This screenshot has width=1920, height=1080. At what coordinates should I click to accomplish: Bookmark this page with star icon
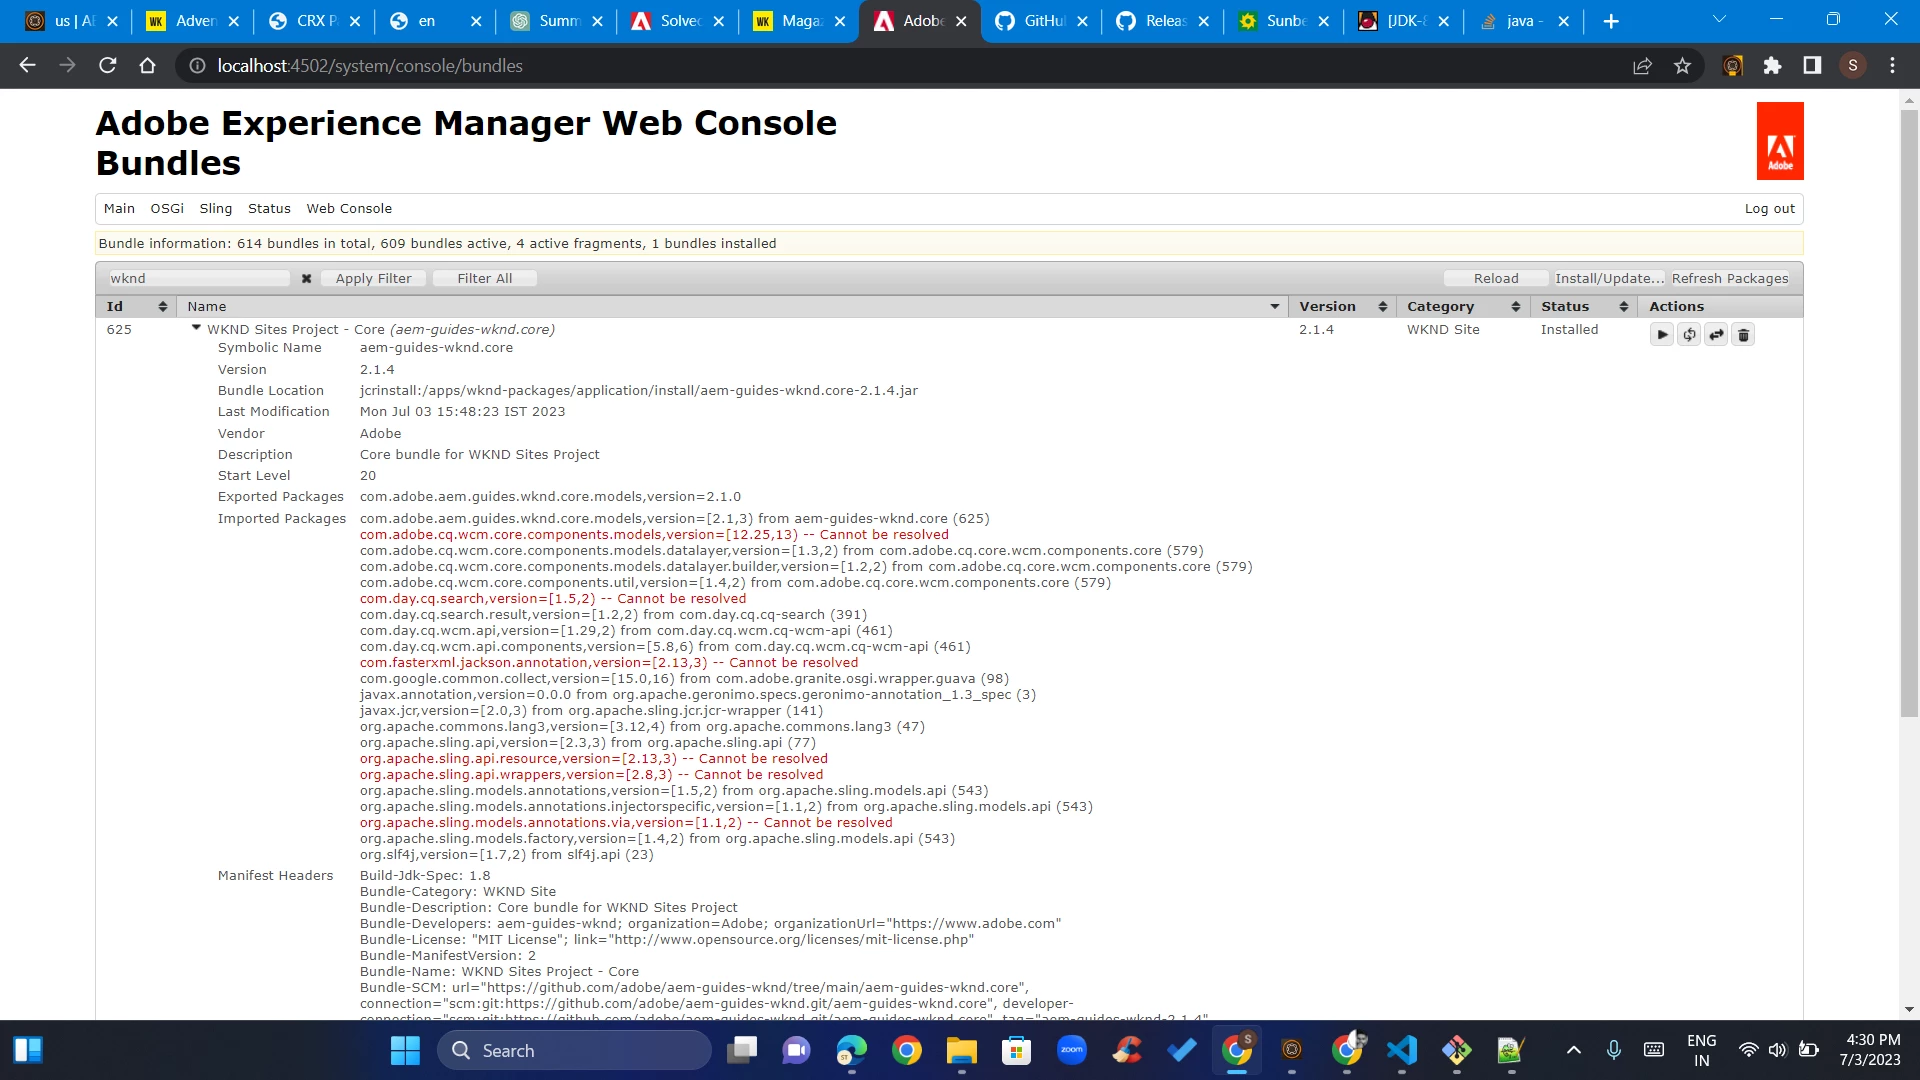coord(1682,66)
